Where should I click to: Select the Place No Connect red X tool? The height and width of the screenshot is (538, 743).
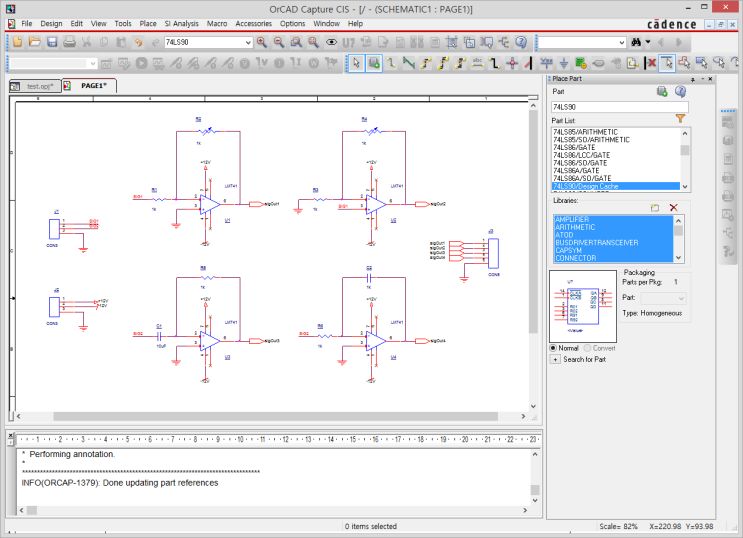click(x=651, y=63)
